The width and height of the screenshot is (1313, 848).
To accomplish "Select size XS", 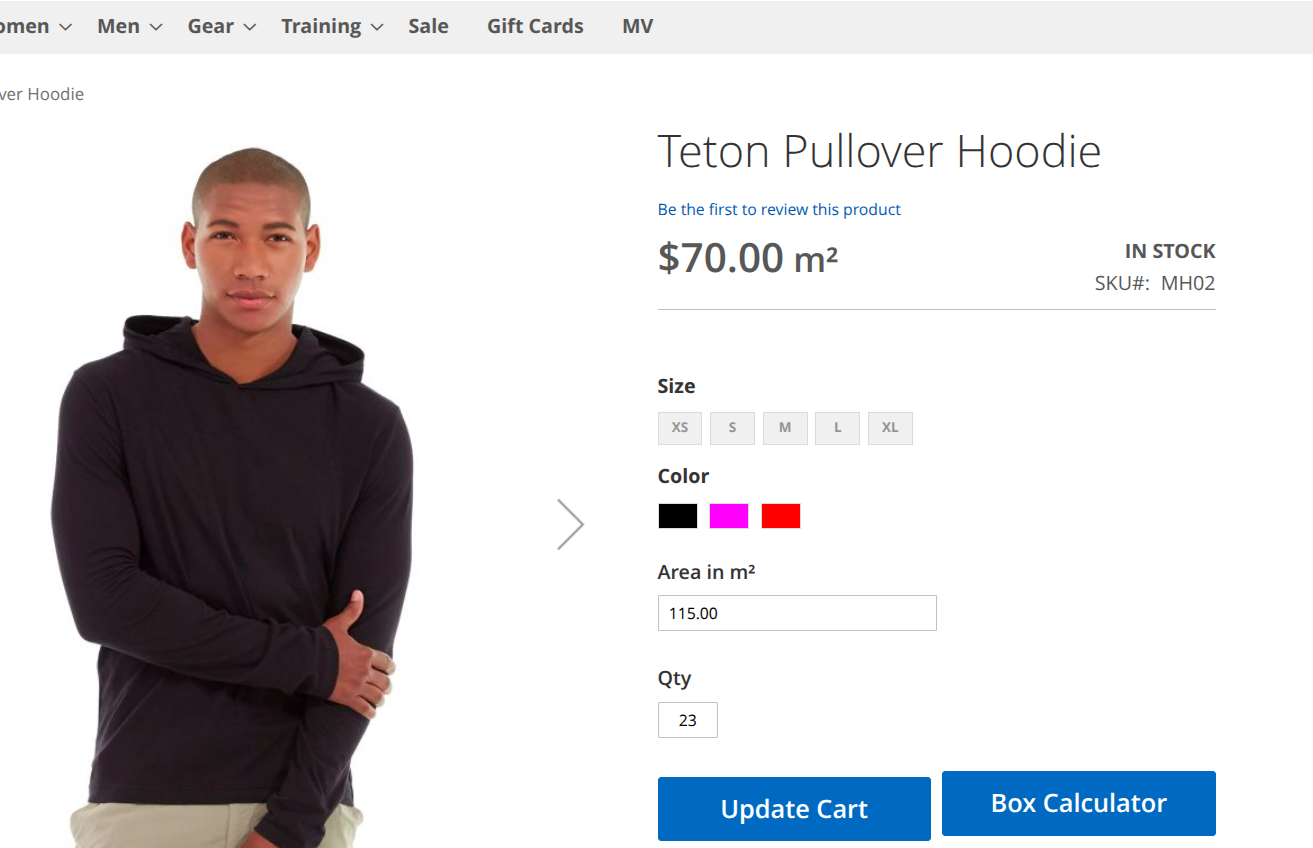I will click(680, 428).
